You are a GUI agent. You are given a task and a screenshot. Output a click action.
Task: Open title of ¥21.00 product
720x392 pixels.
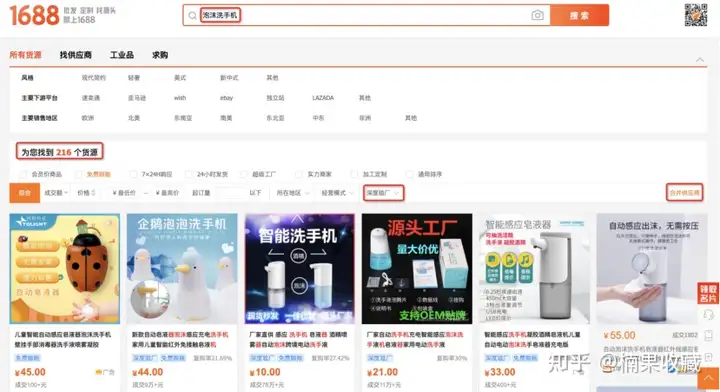pyautogui.click(x=415, y=340)
